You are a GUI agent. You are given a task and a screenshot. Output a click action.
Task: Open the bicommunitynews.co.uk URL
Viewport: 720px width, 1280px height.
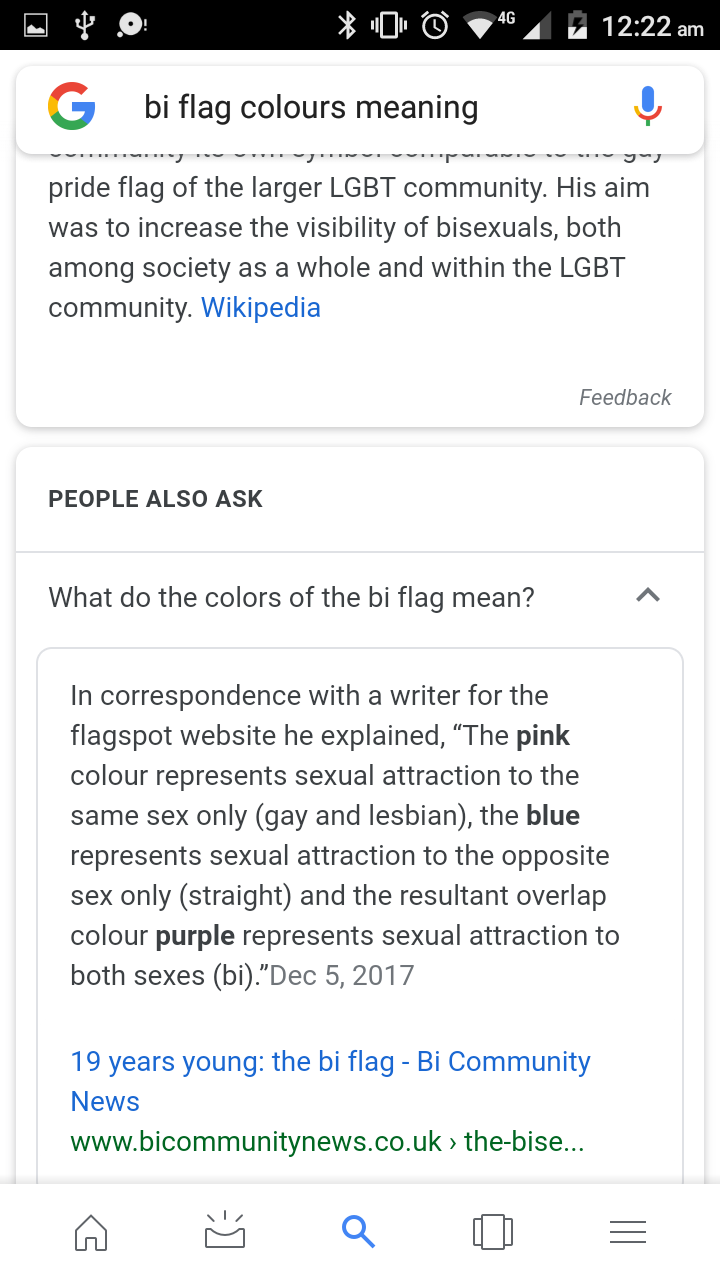327,1142
